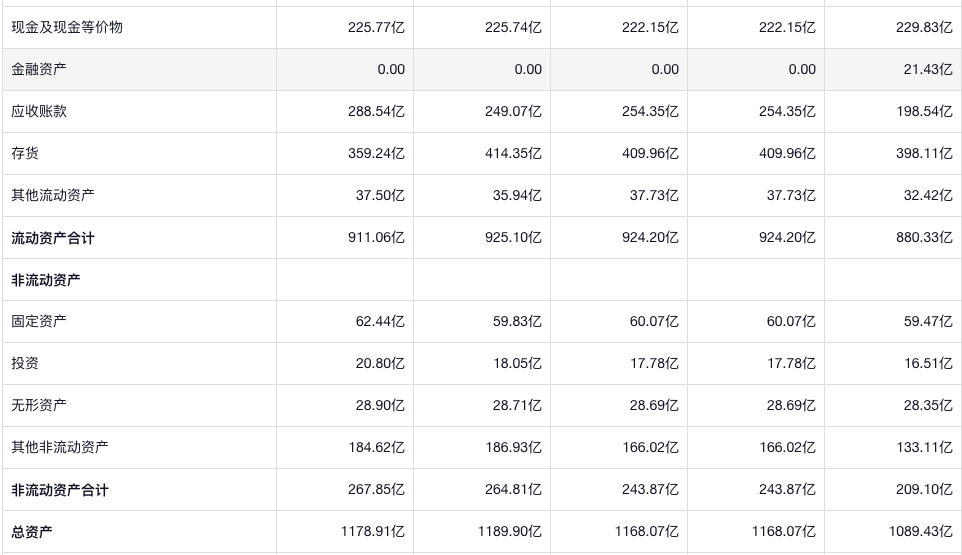Click the 非流动资产 section heading
This screenshot has height=555, width=962.
pos(46,280)
